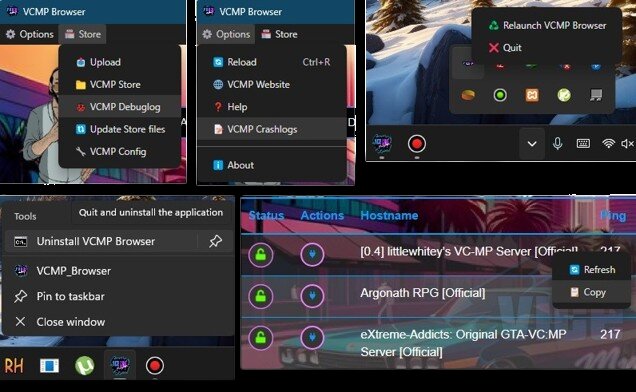Open Store beside the expanded Options menu
Image resolution: width=636 pixels, height=392 pixels.
click(279, 34)
